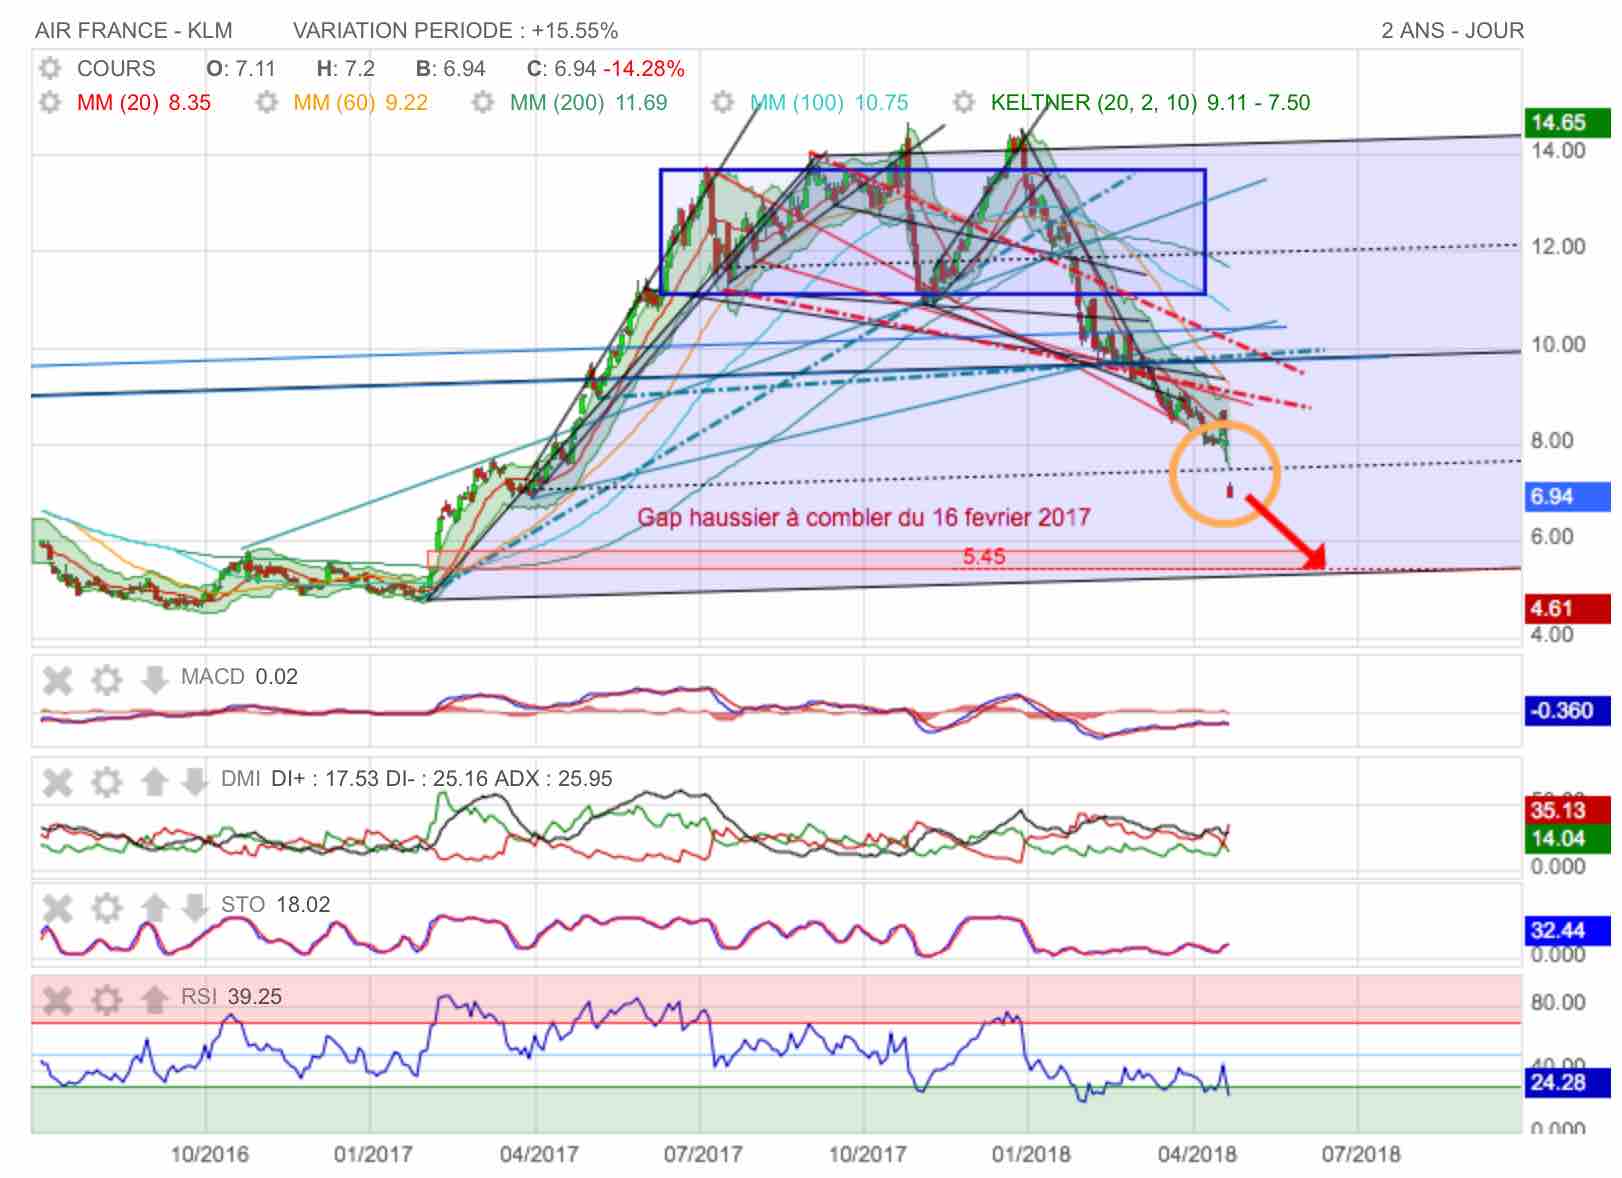Viewport: 1622px width, 1178px height.
Task: Move the RSI panel up
Action: [x=154, y=999]
